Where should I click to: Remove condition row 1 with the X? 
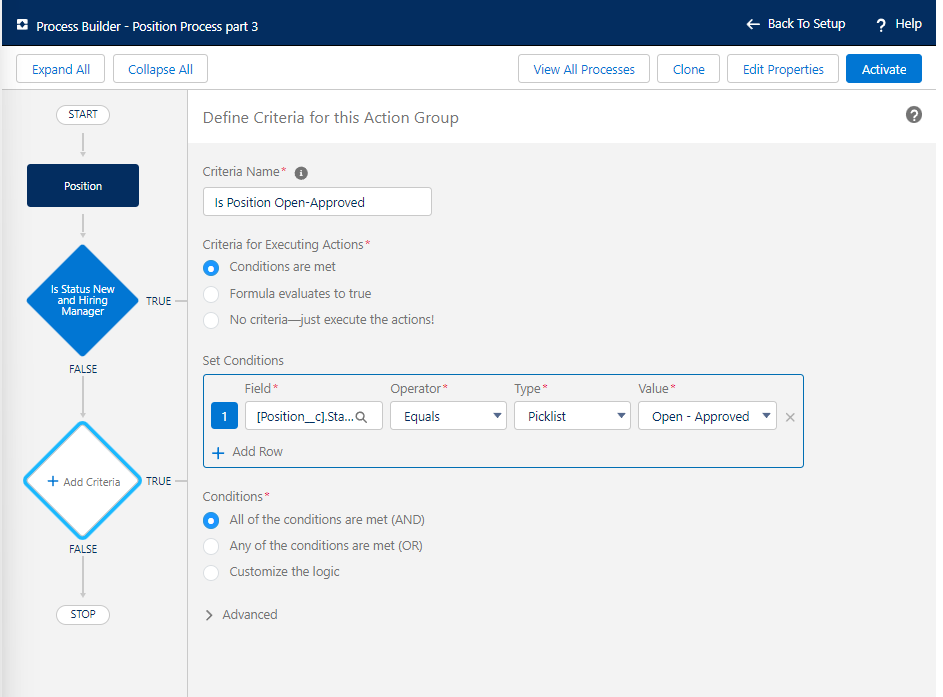[790, 417]
